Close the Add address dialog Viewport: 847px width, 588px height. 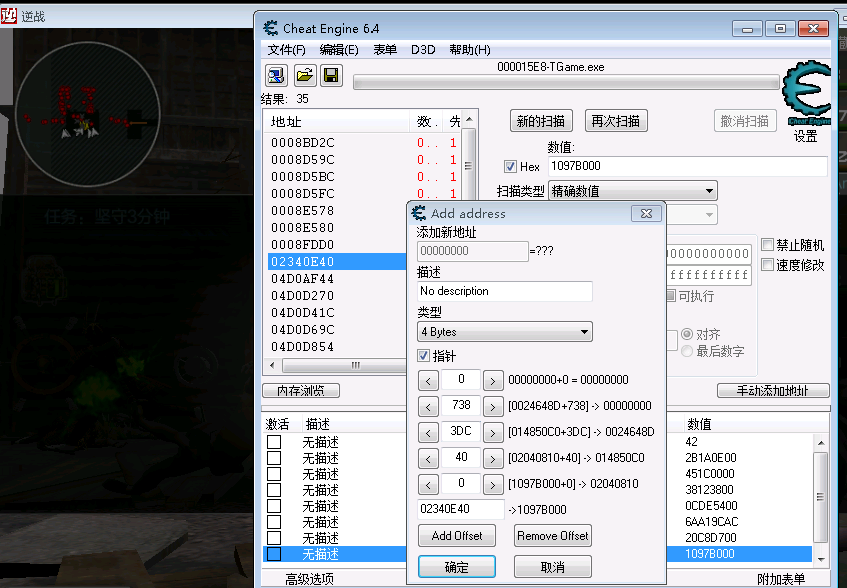[646, 213]
